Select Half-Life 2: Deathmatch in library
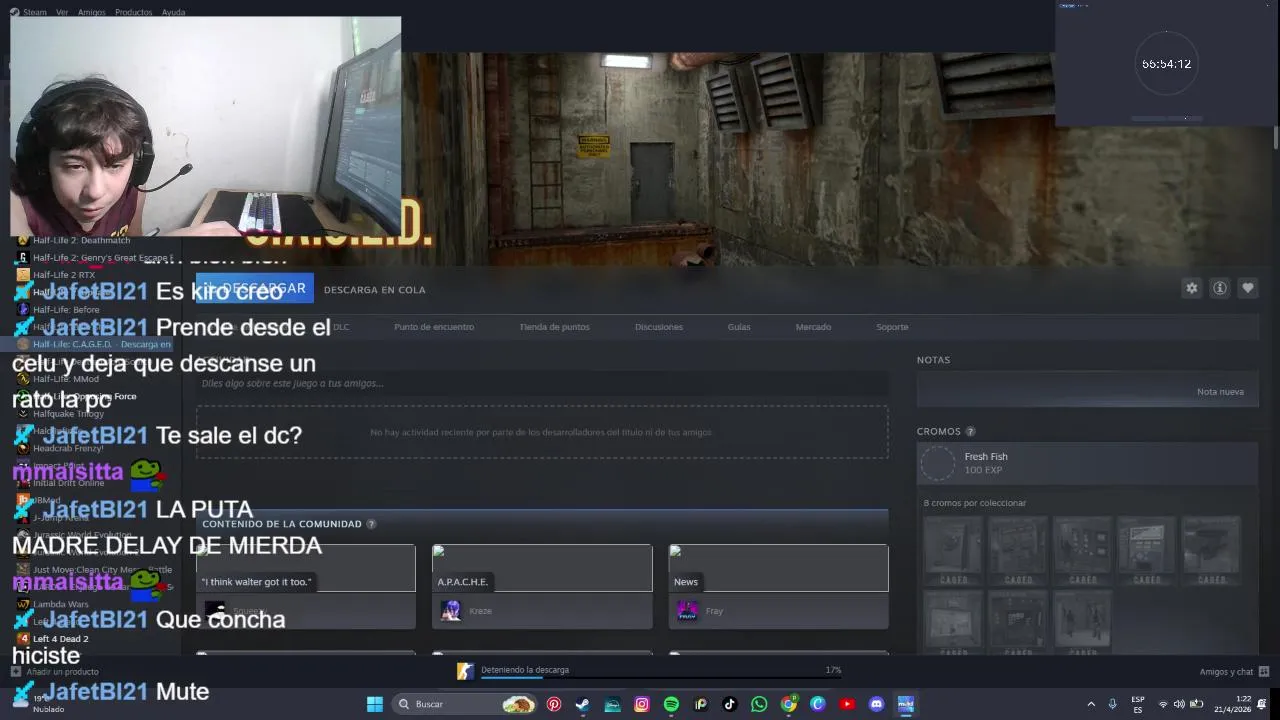Image resolution: width=1280 pixels, height=720 pixels. click(81, 240)
